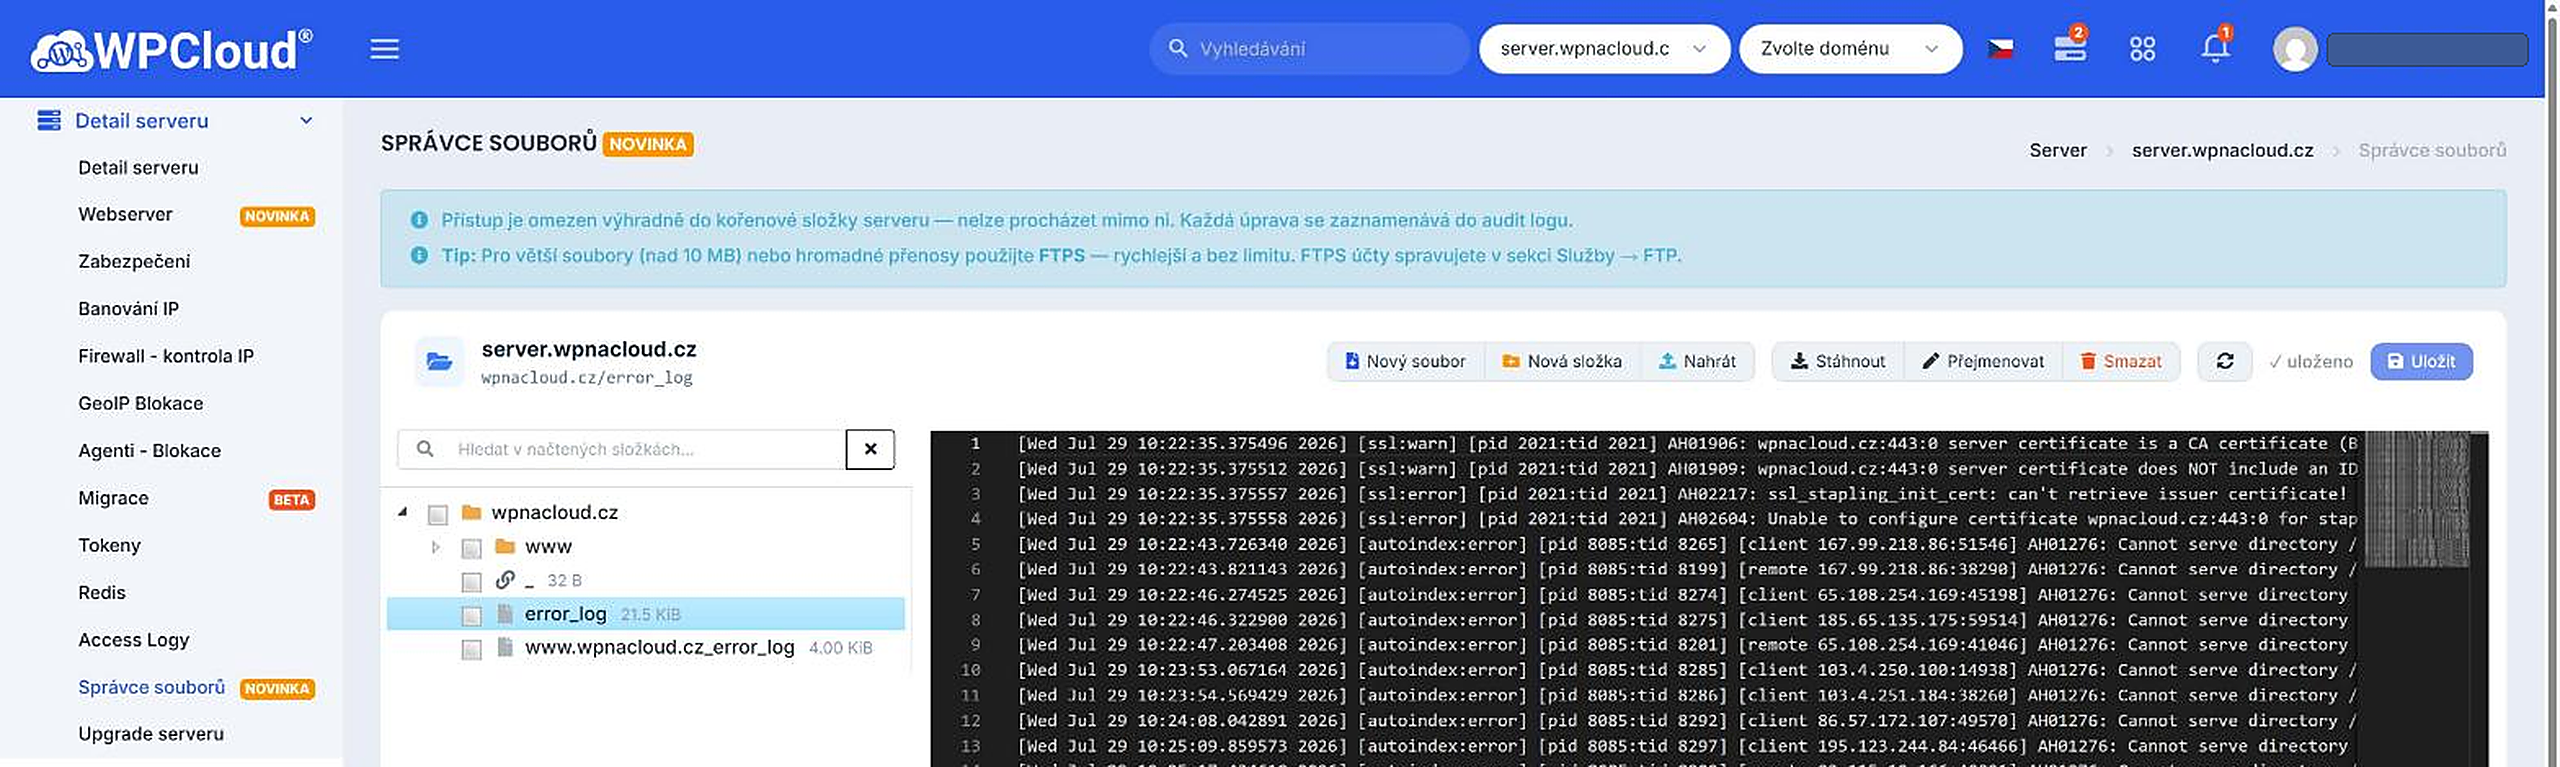Click the code editor minimap
This screenshot has width=2560, height=767.
pyautogui.click(x=2415, y=500)
